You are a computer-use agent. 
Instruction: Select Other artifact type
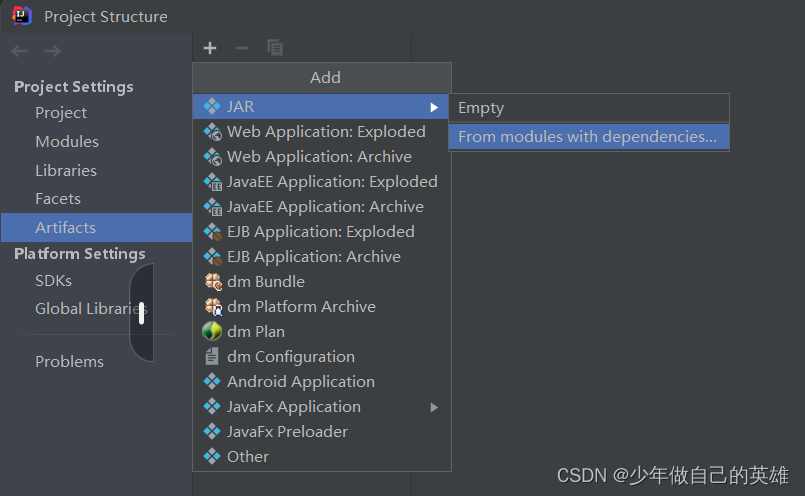322,456
